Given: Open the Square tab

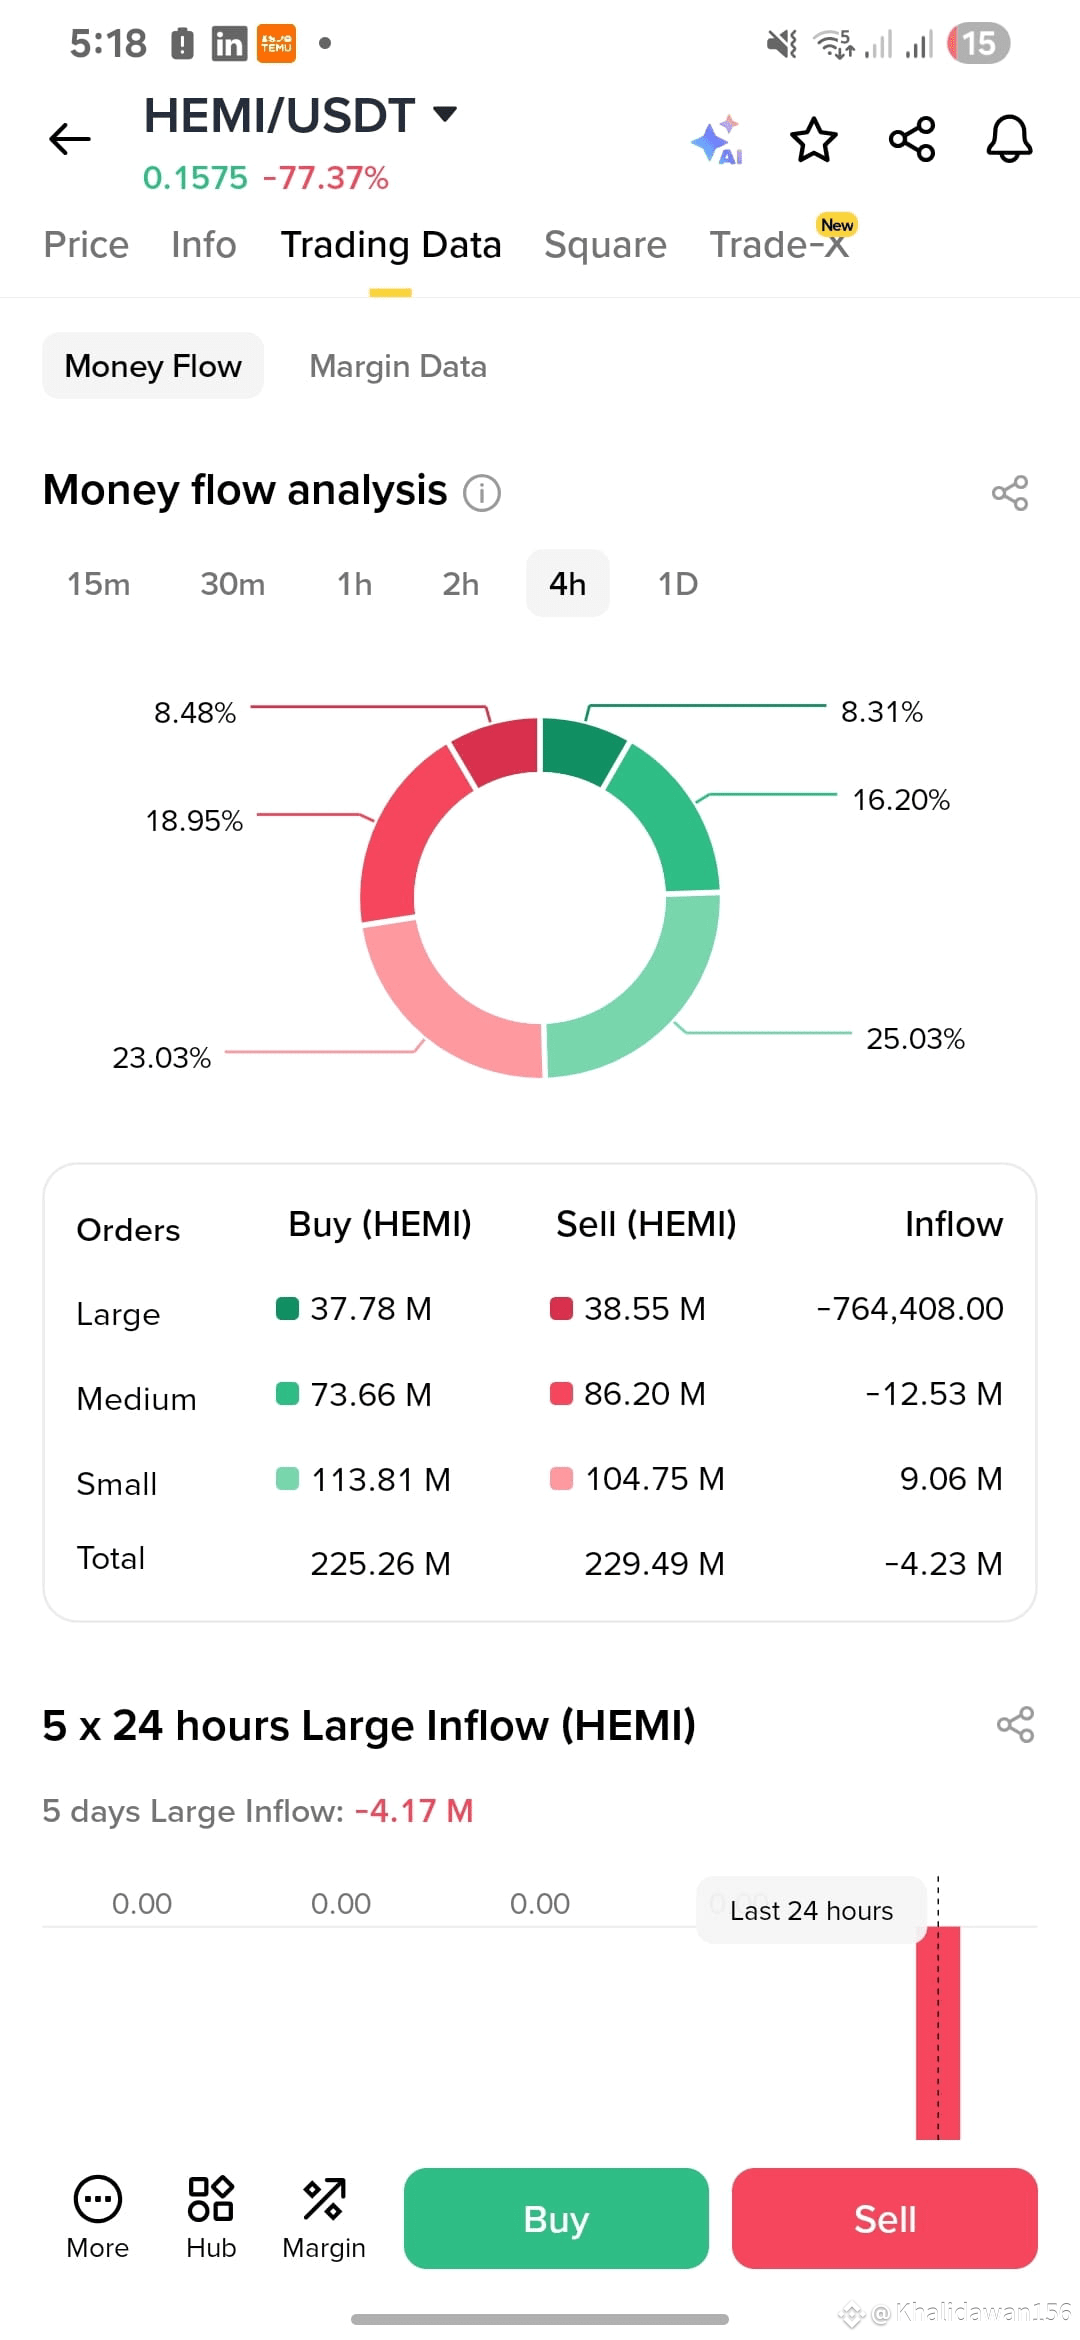Looking at the screenshot, I should click(x=605, y=245).
